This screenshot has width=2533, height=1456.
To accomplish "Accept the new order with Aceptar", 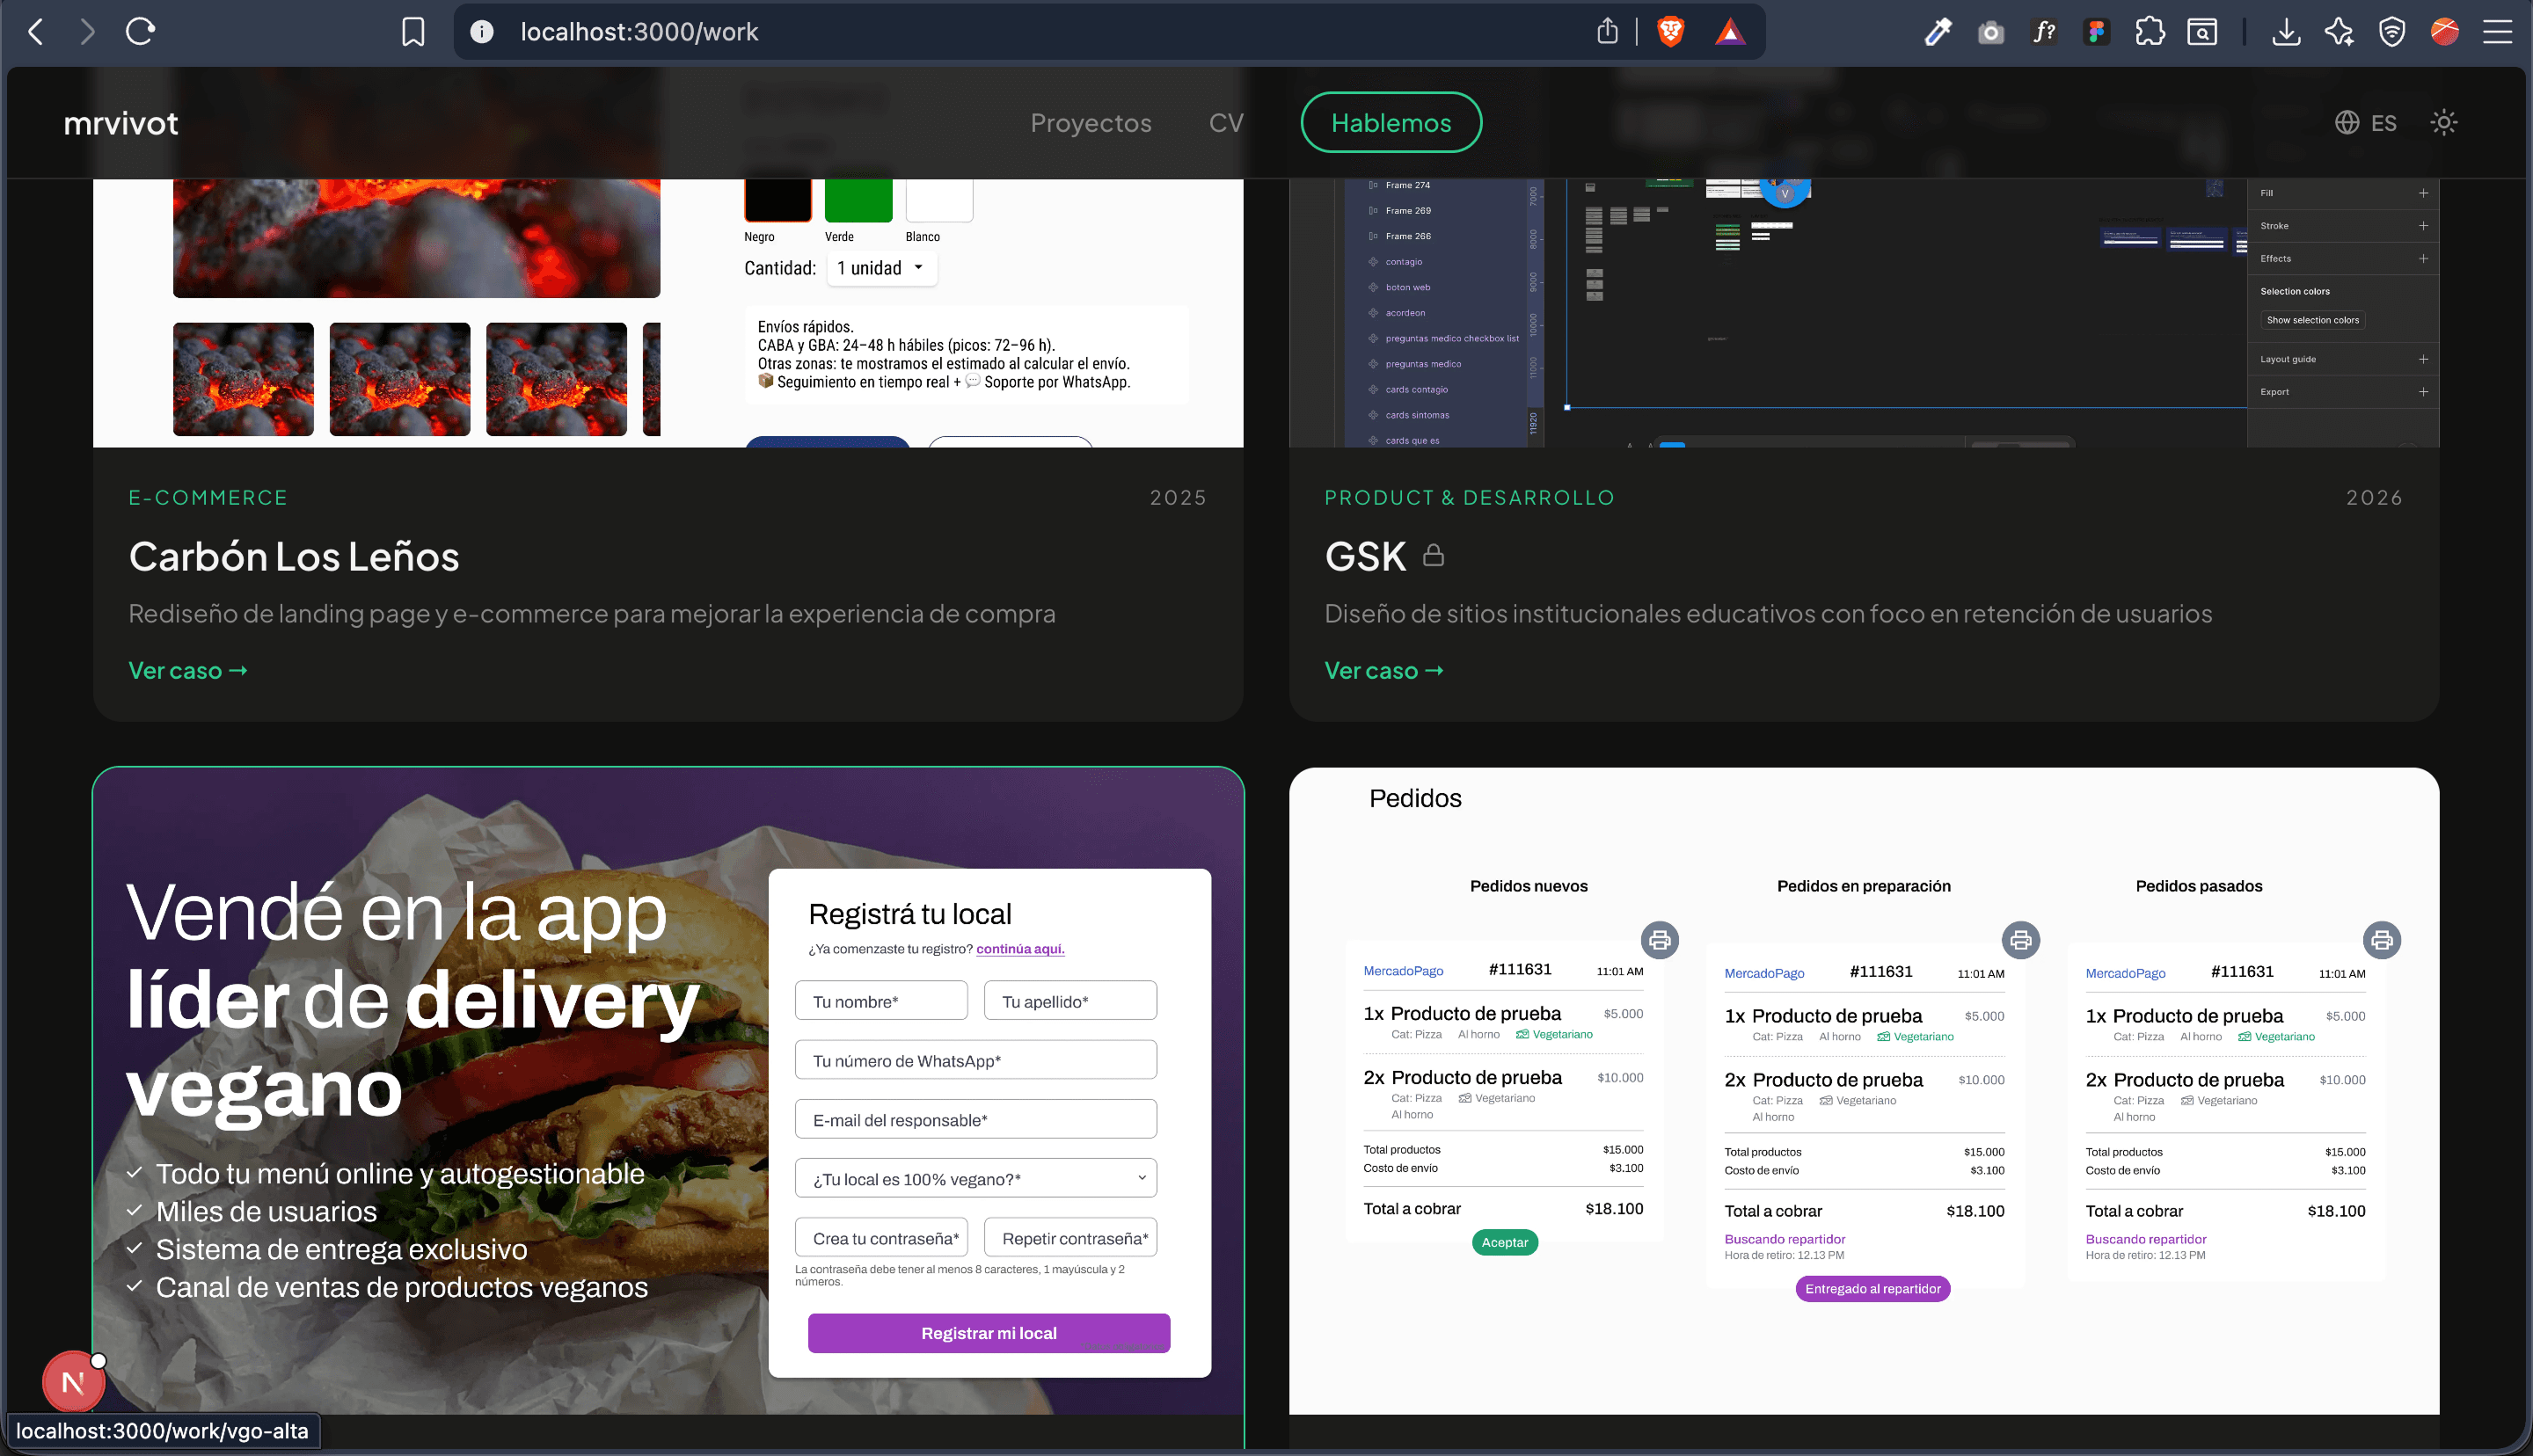I will tap(1504, 1242).
